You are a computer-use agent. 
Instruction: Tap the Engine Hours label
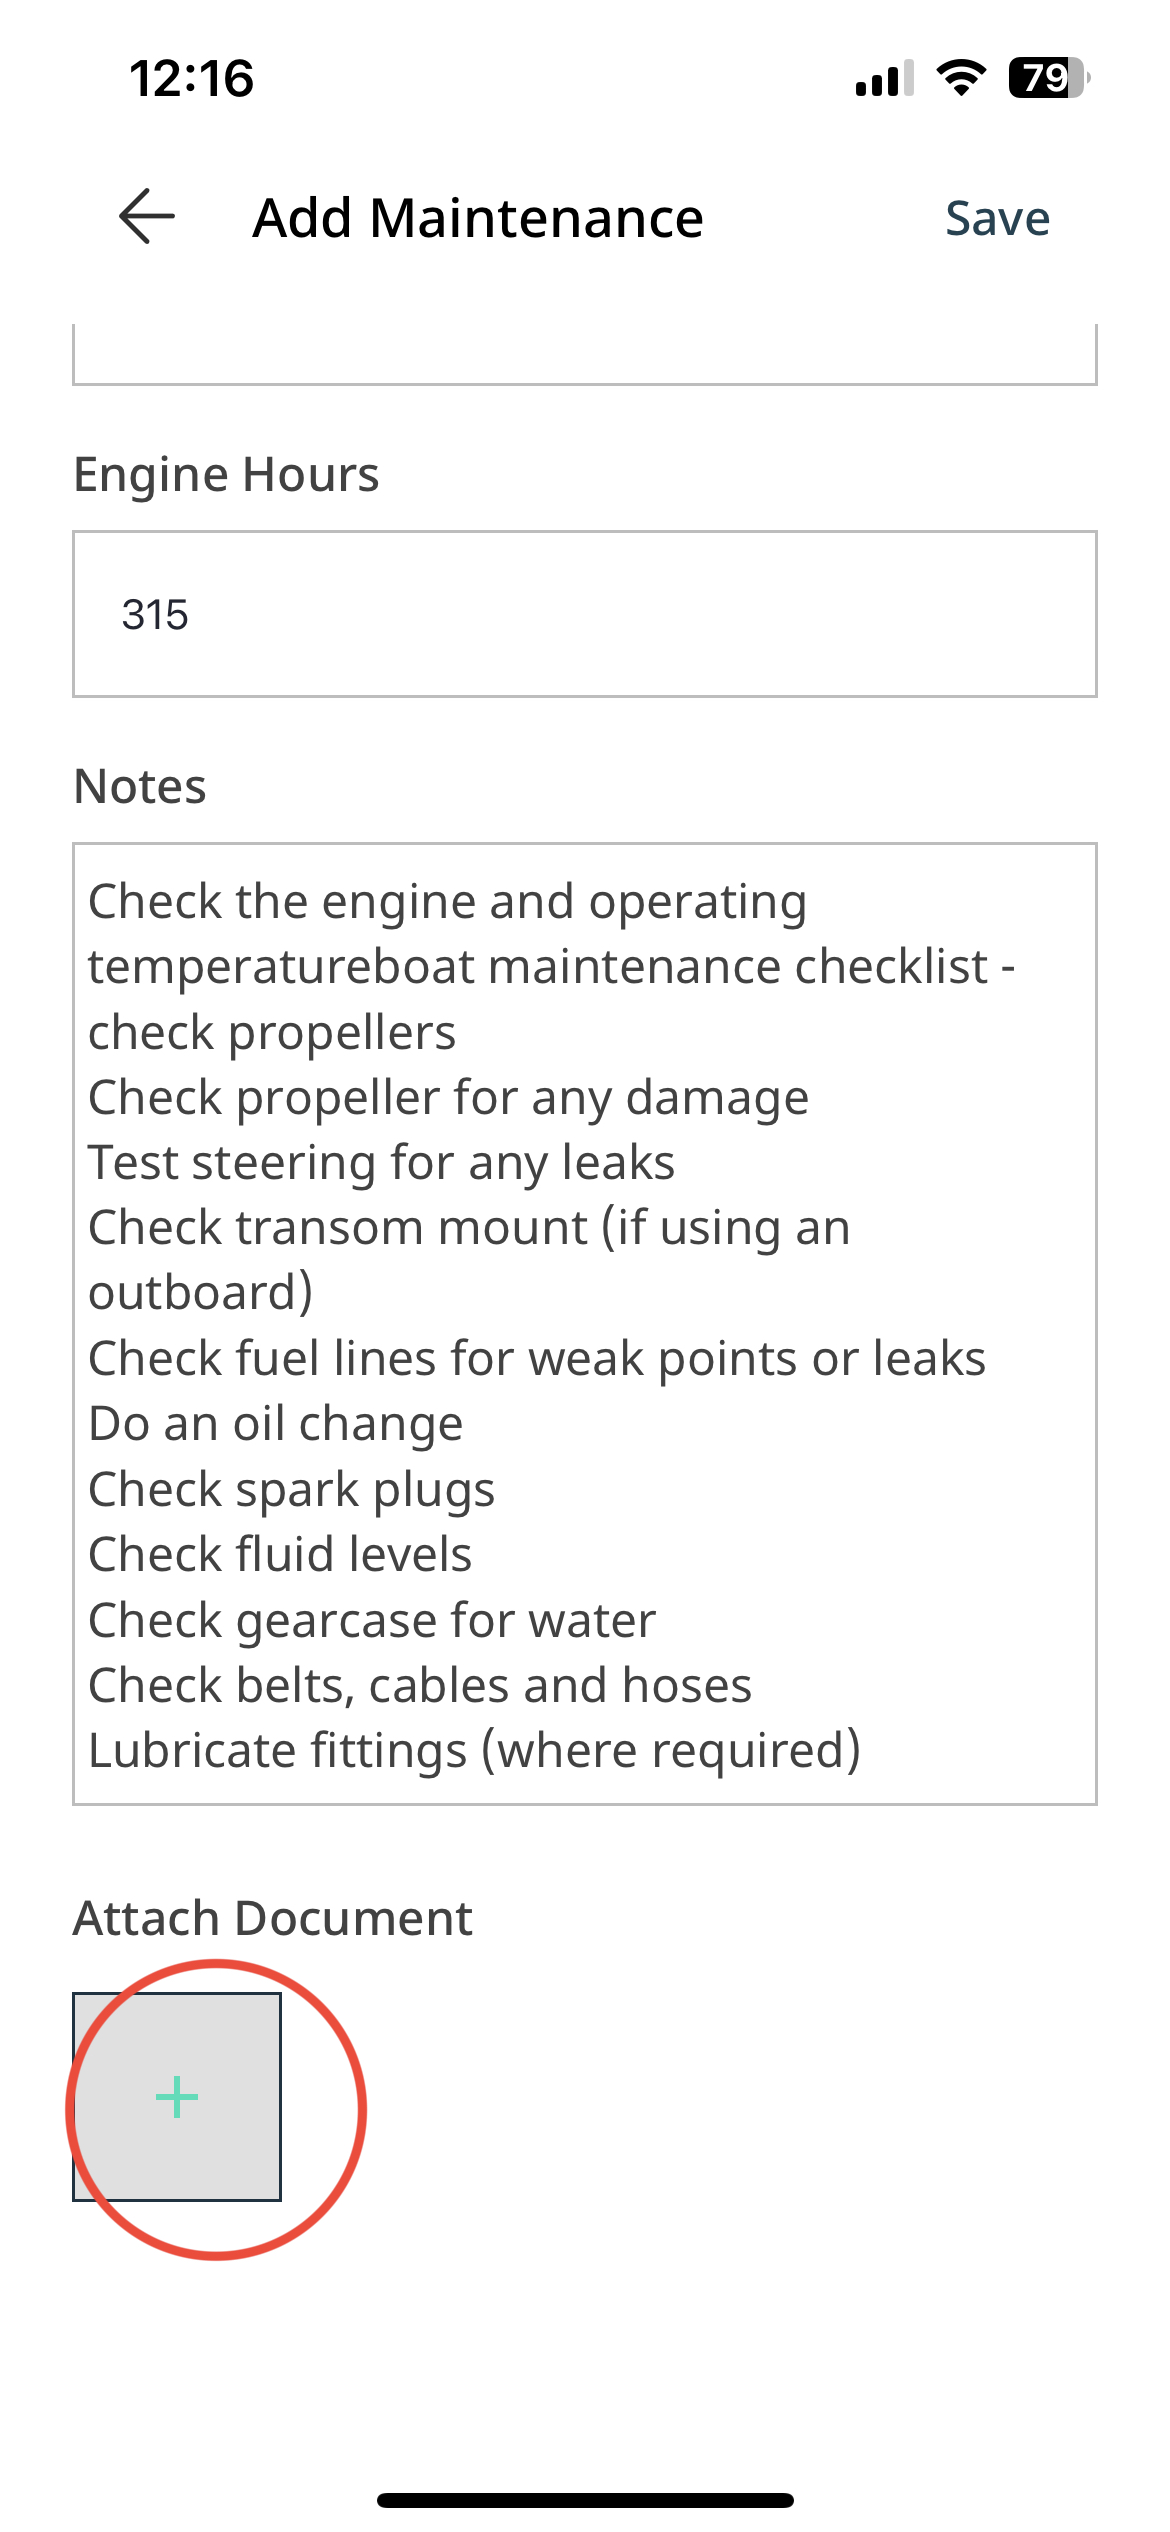[227, 474]
